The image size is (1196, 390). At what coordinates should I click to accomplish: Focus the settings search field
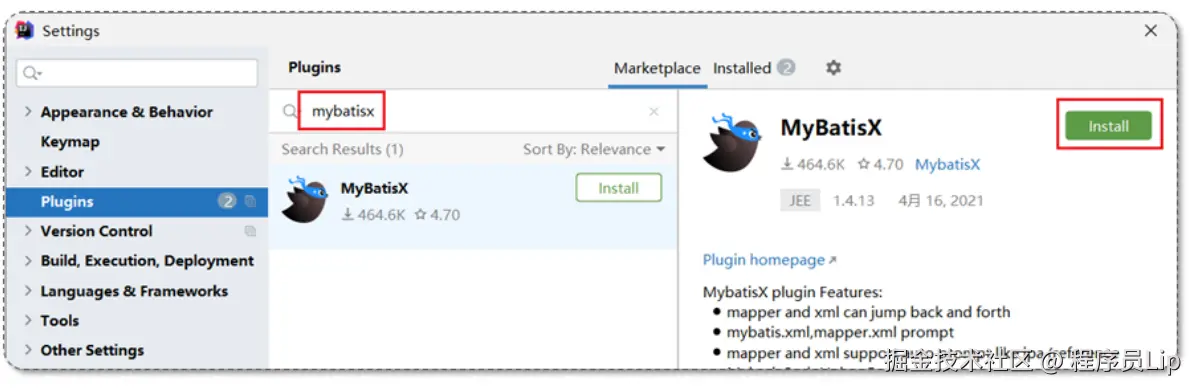tap(137, 73)
